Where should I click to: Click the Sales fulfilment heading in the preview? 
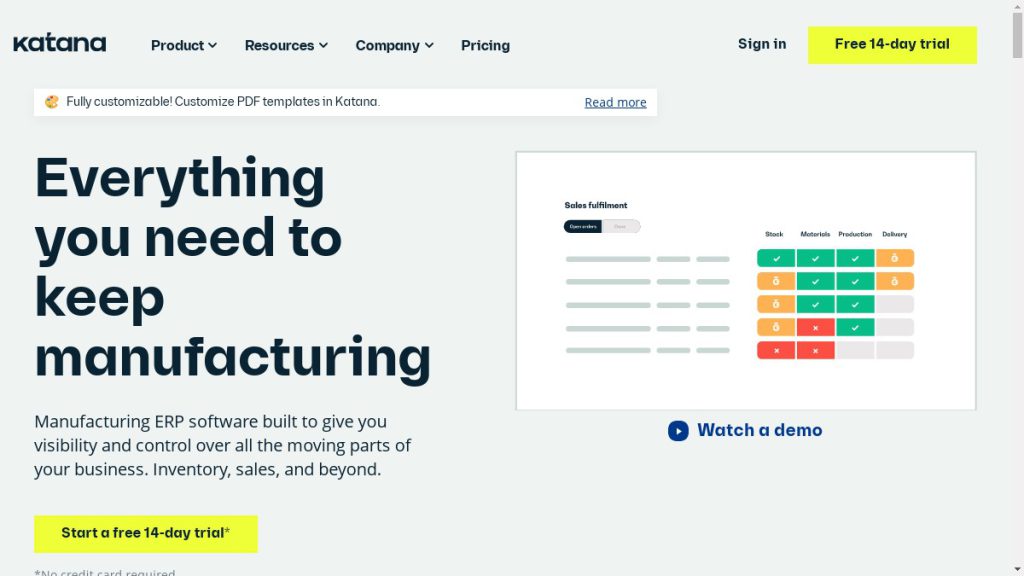(596, 205)
